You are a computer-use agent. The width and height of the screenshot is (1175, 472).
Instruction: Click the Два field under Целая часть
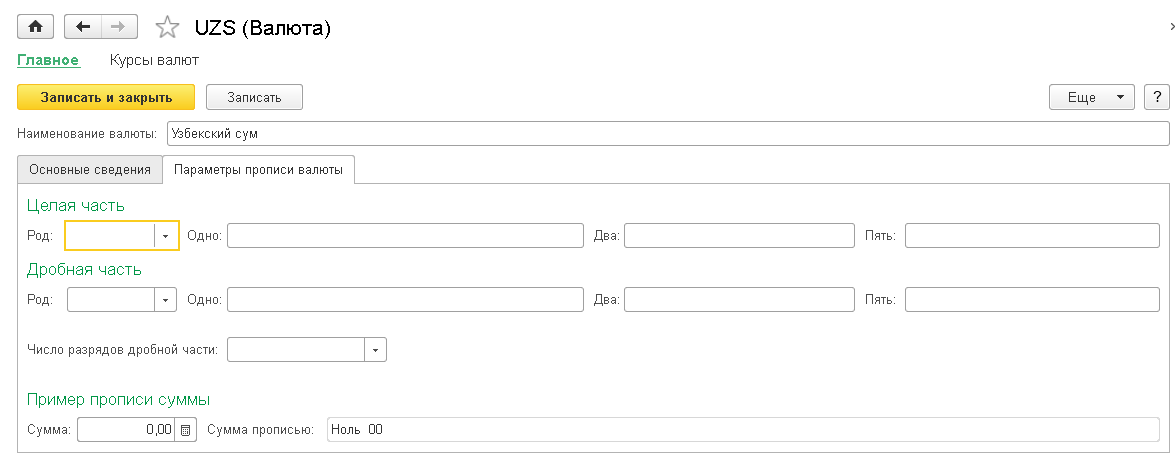[739, 235]
